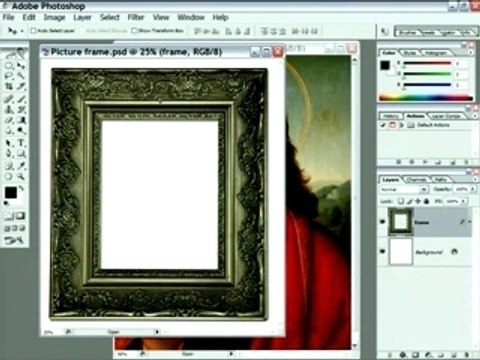Click toolbox foreground color swatch
This screenshot has height=360, width=480.
(11, 192)
